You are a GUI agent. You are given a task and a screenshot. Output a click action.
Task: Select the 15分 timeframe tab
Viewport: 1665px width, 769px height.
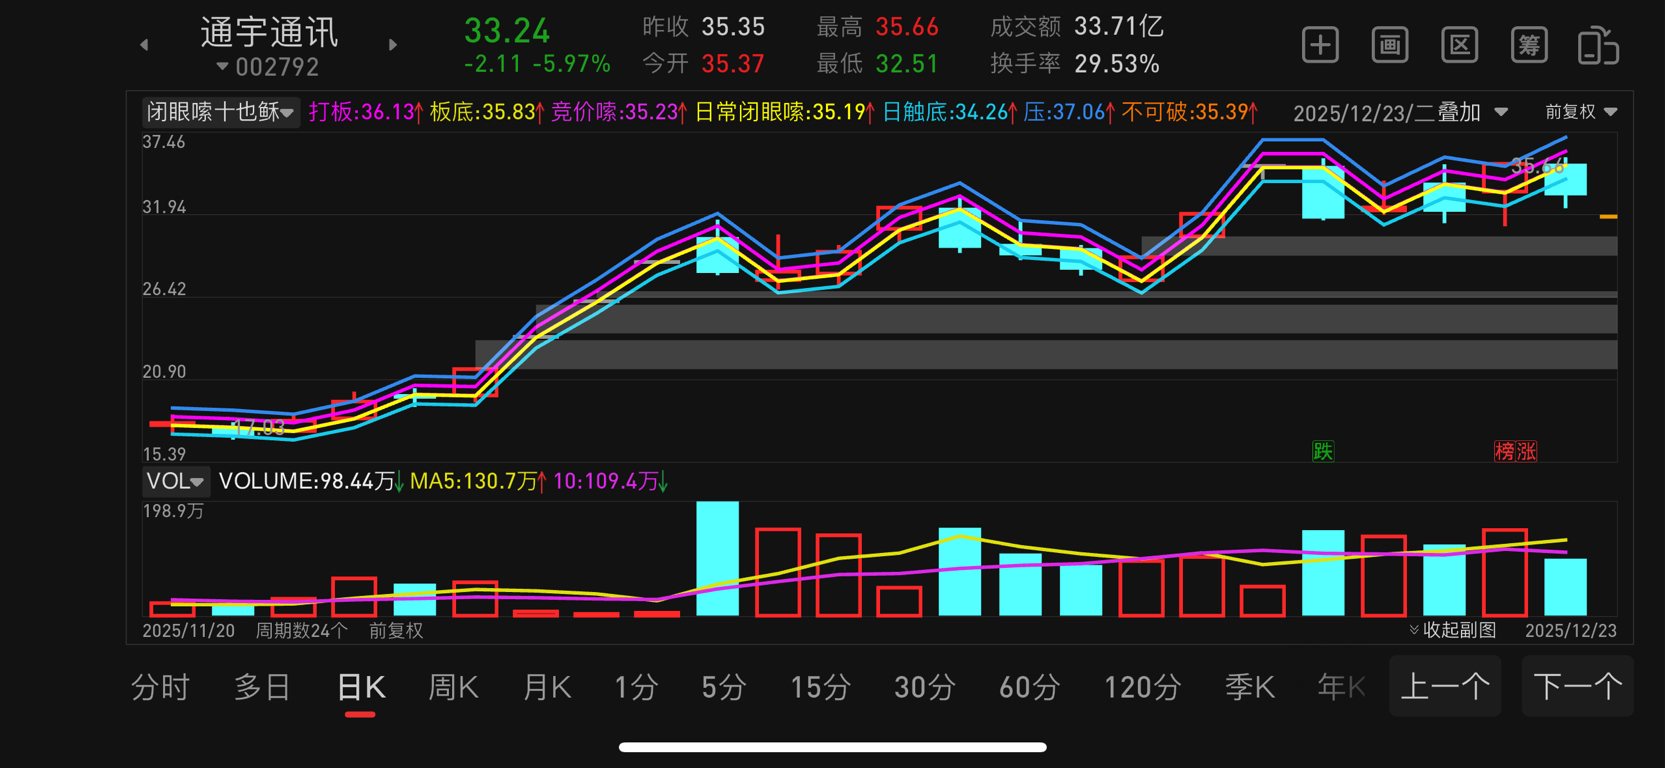(821, 687)
